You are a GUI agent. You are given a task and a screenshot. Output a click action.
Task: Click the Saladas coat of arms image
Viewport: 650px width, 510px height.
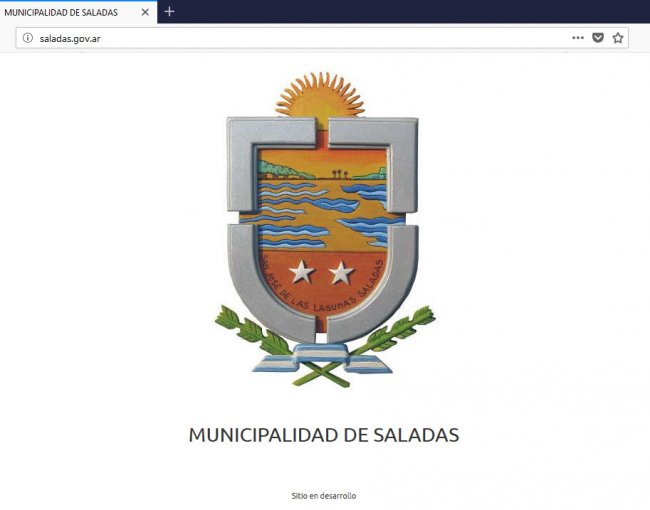point(325,229)
